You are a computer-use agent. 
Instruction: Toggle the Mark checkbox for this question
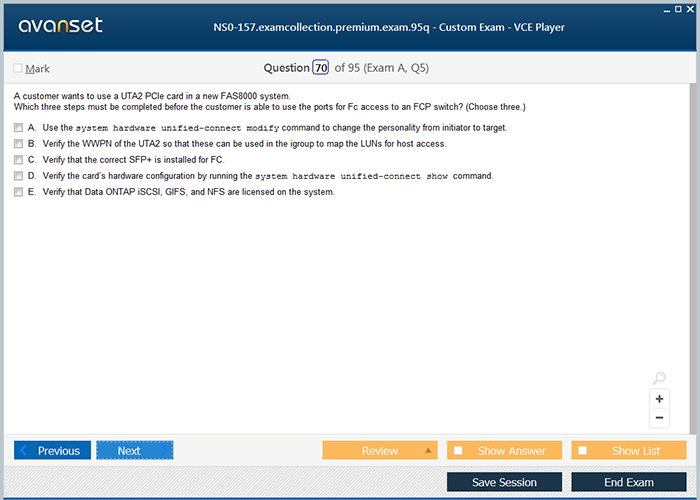click(x=18, y=69)
